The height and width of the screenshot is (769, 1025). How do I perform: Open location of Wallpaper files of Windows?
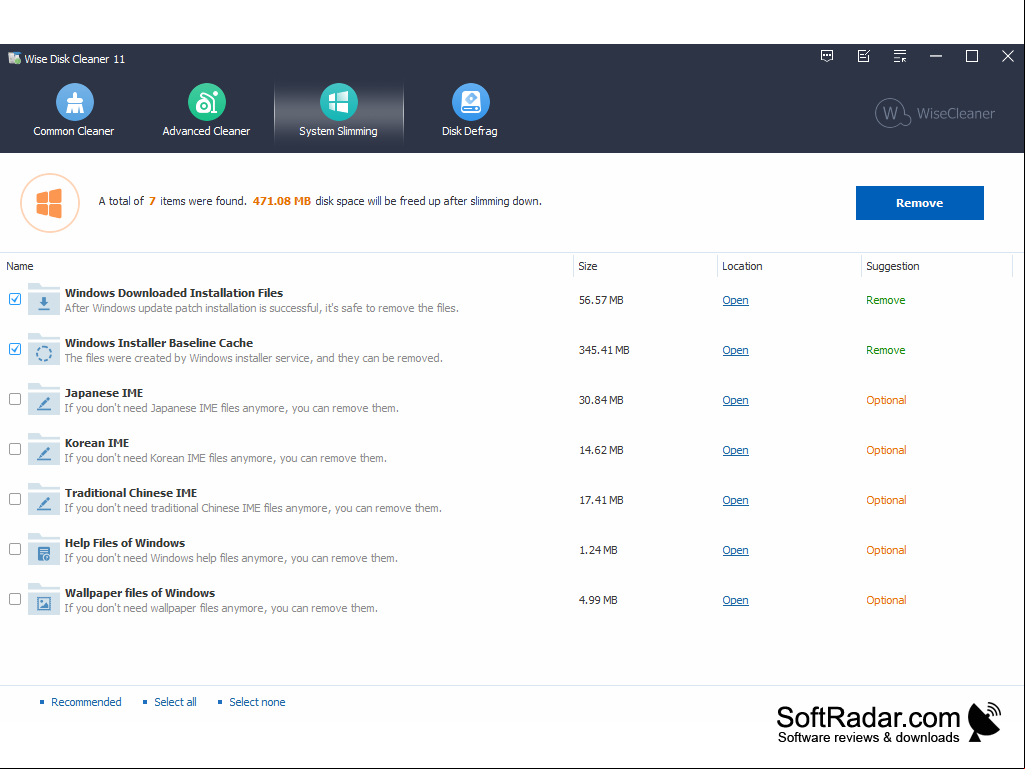click(735, 600)
